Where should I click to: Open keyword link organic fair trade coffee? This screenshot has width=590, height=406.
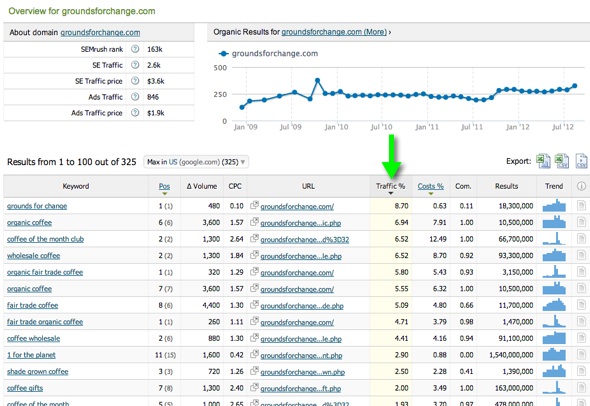pos(45,272)
